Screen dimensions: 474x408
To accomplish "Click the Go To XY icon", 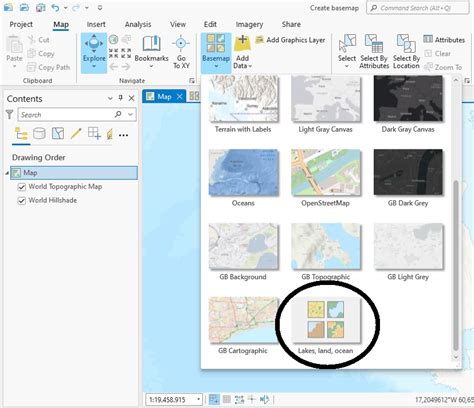I will tap(181, 44).
